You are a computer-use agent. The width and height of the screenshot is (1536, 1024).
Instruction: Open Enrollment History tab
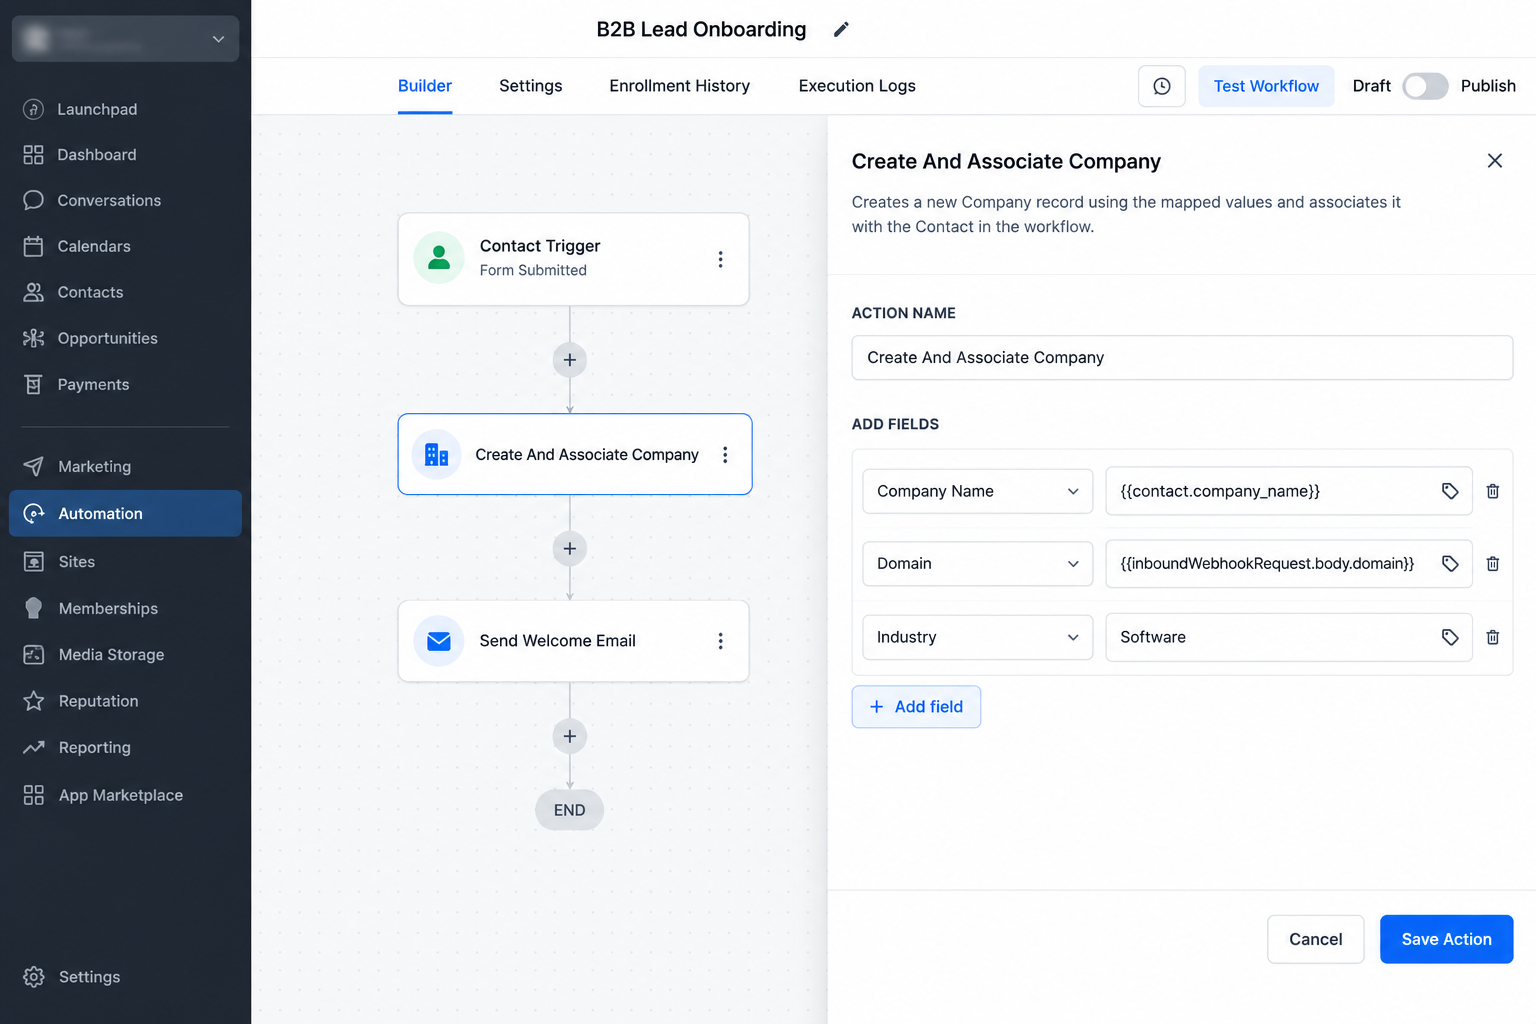tap(680, 86)
